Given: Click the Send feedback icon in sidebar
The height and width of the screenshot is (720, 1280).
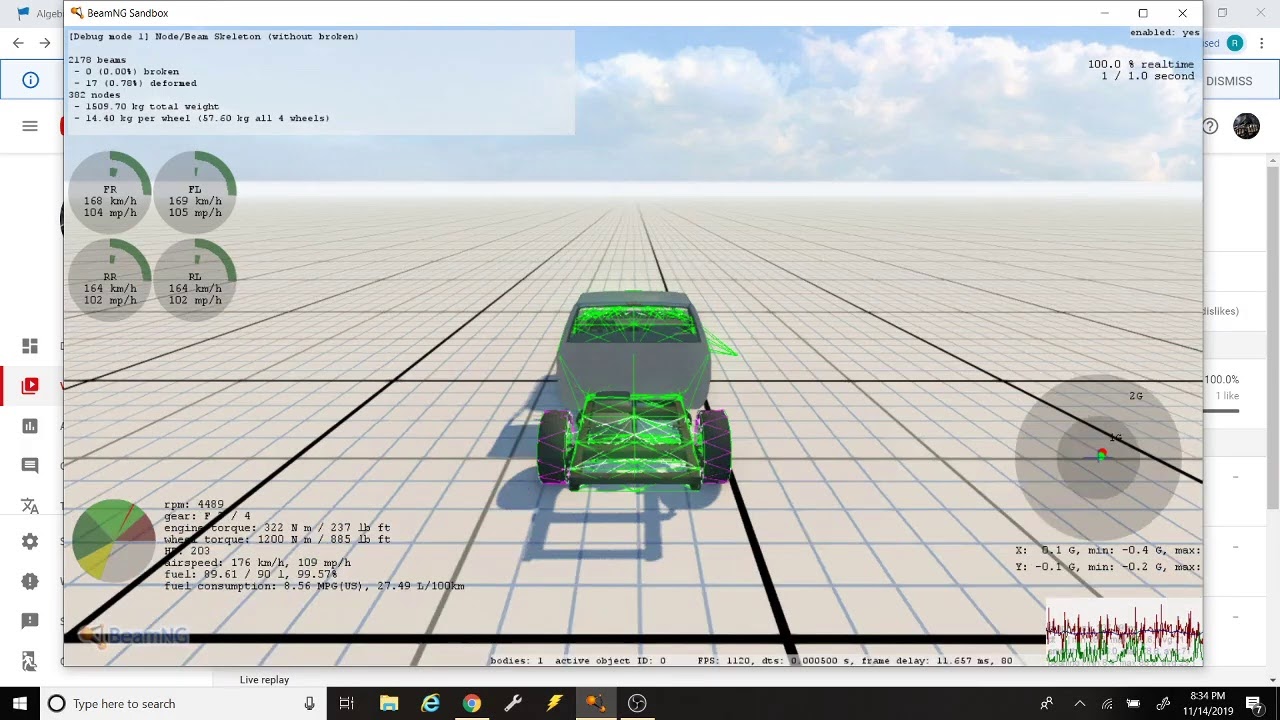Looking at the screenshot, I should pos(30,621).
